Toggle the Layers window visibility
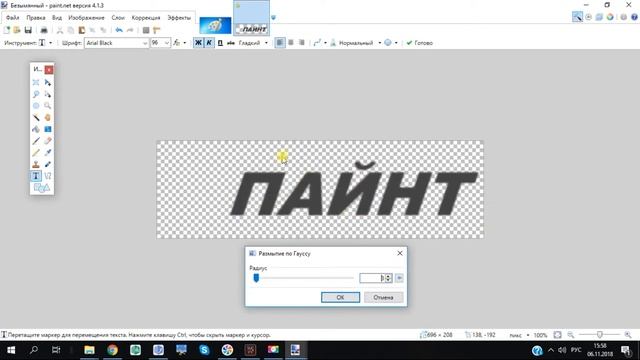Viewport: 640px width, 360px height. click(x=599, y=17)
